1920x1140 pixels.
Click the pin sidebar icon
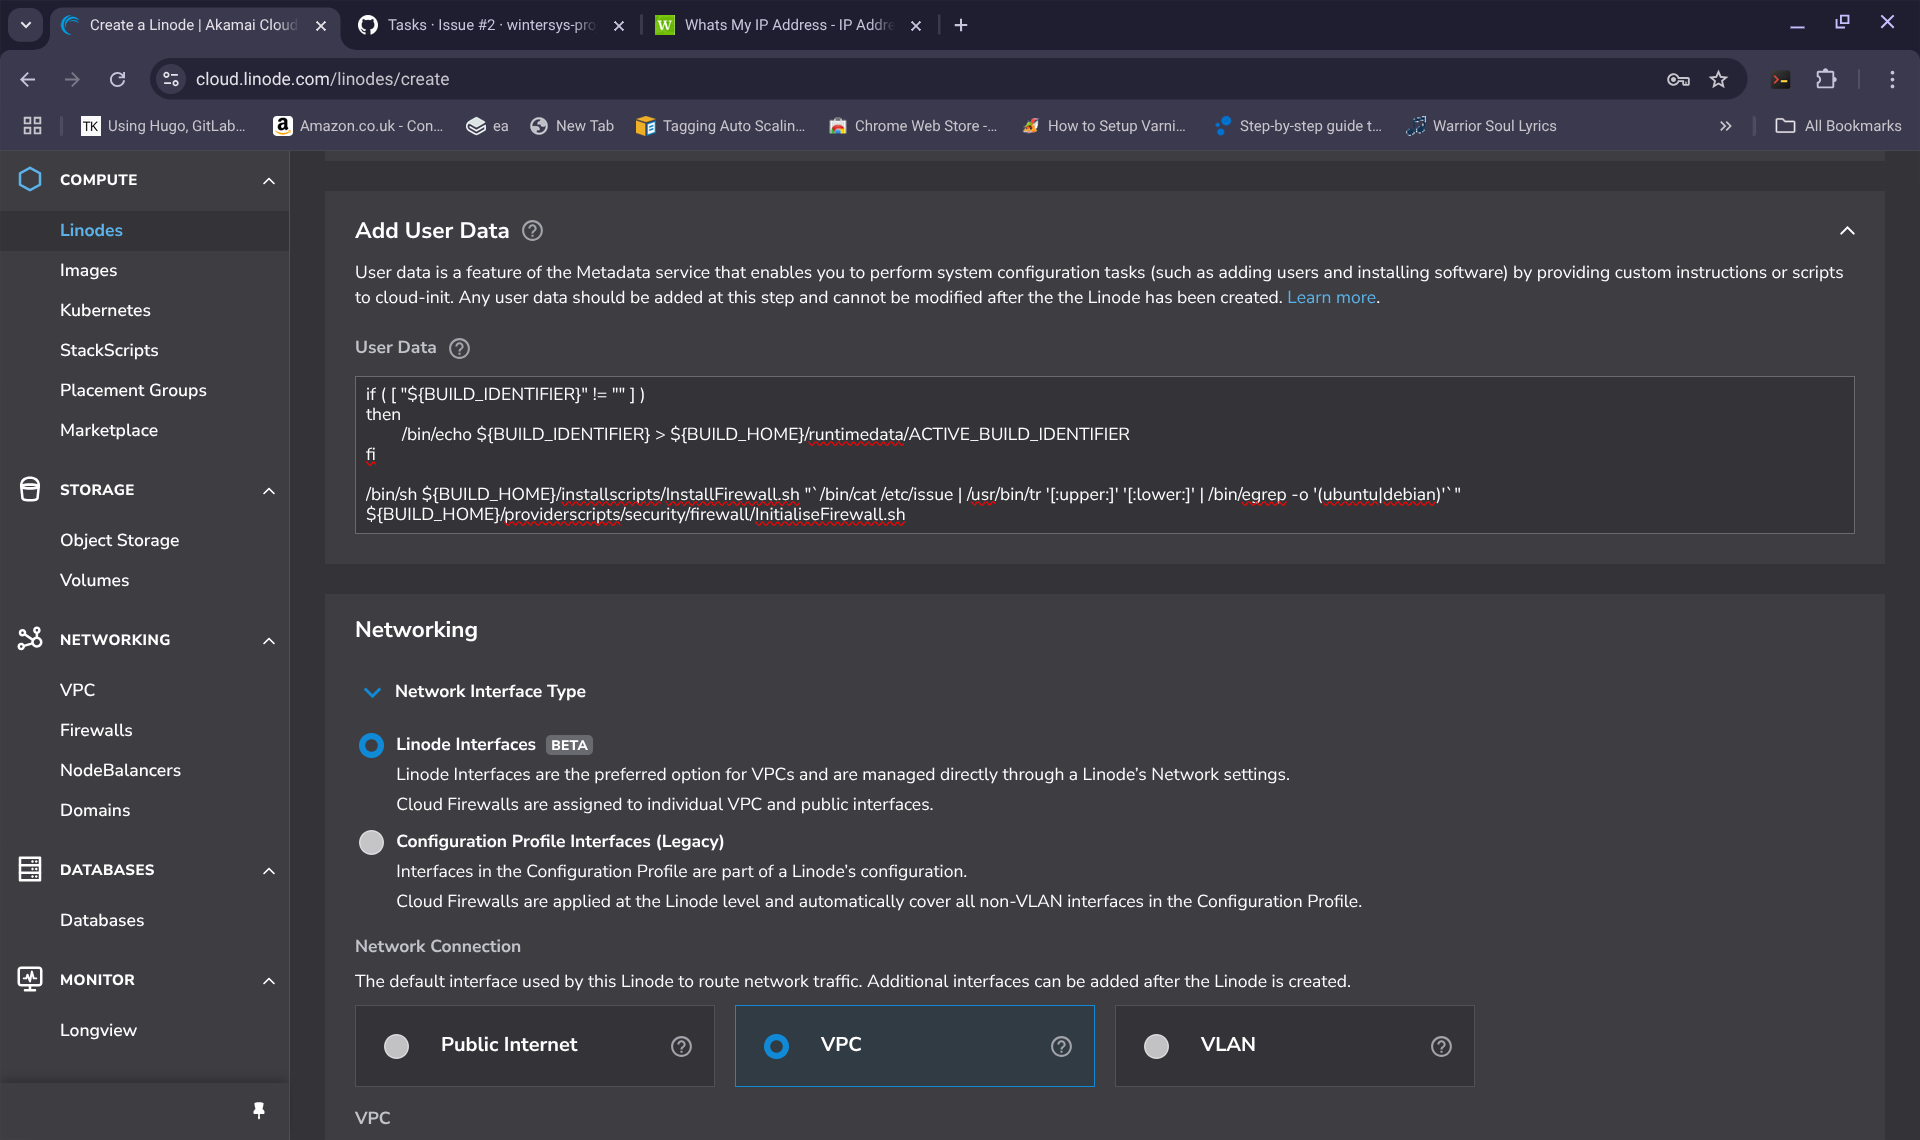(x=259, y=1110)
